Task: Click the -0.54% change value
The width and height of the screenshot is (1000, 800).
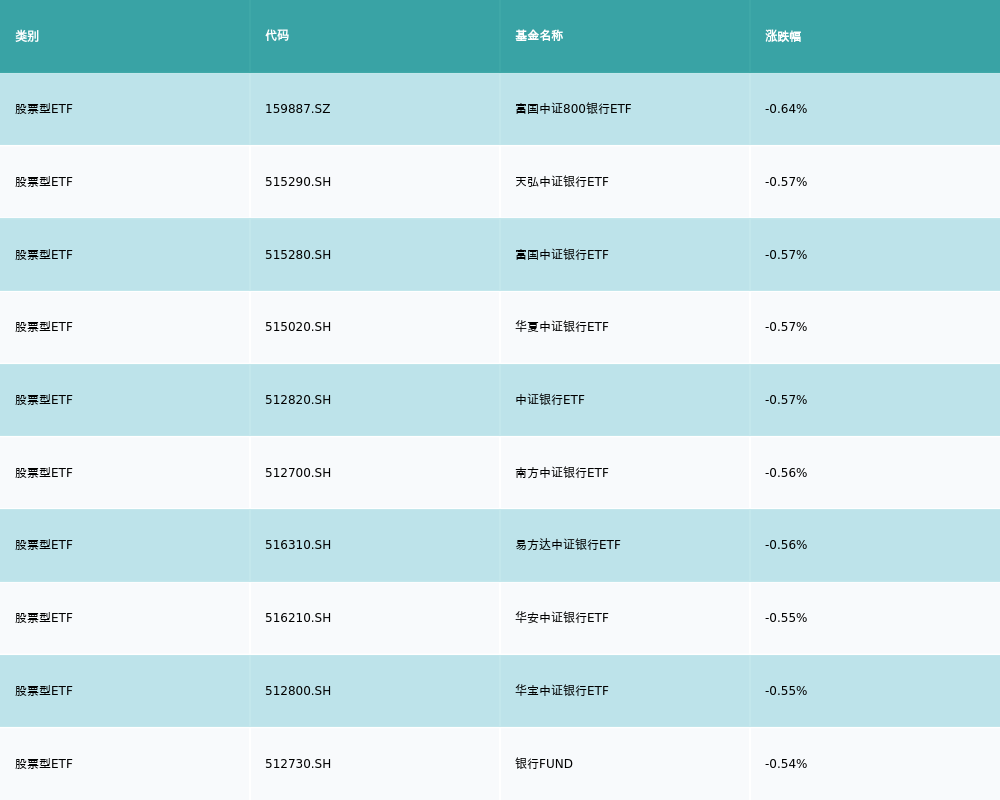Action: [786, 764]
